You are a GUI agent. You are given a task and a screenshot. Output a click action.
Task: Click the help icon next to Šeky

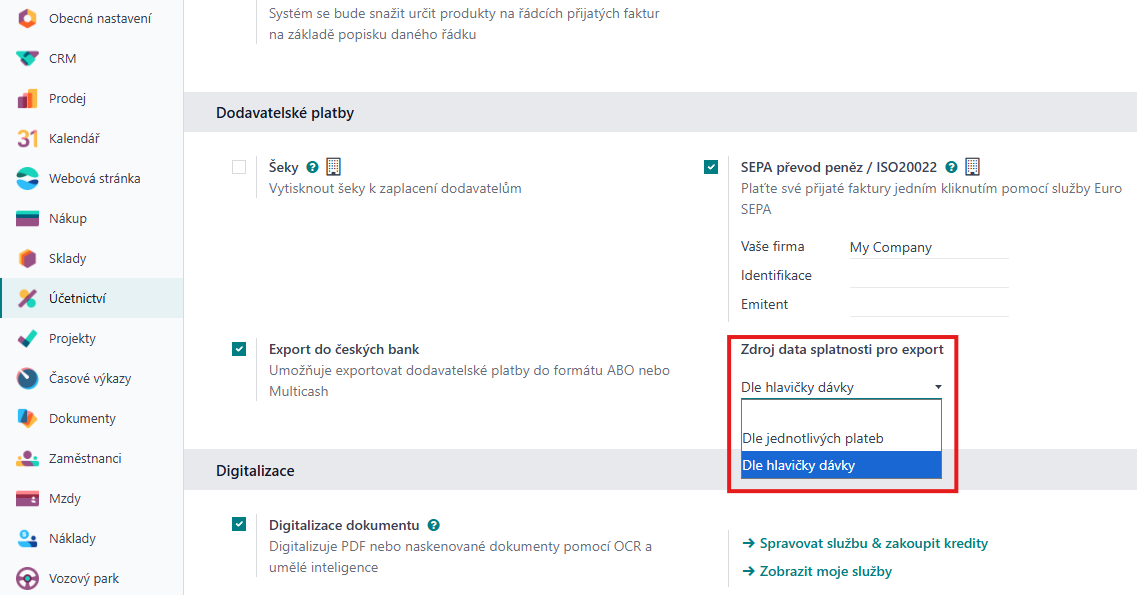click(x=313, y=167)
